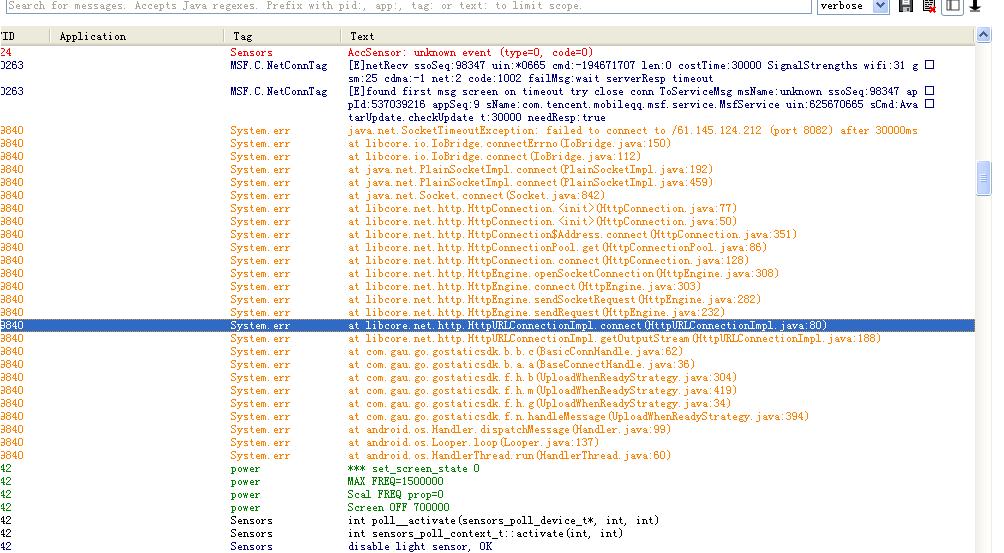Select the AccSensor unknown event row
The height and width of the screenshot is (553, 1004).
487,52
